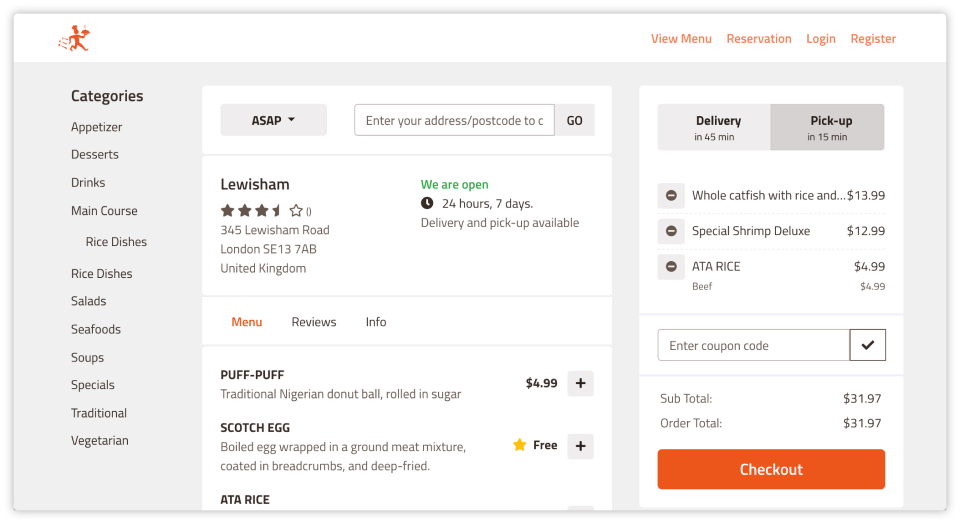The height and width of the screenshot is (524, 960).
Task: Click the Whole catfish cart item name
Action: click(x=769, y=195)
